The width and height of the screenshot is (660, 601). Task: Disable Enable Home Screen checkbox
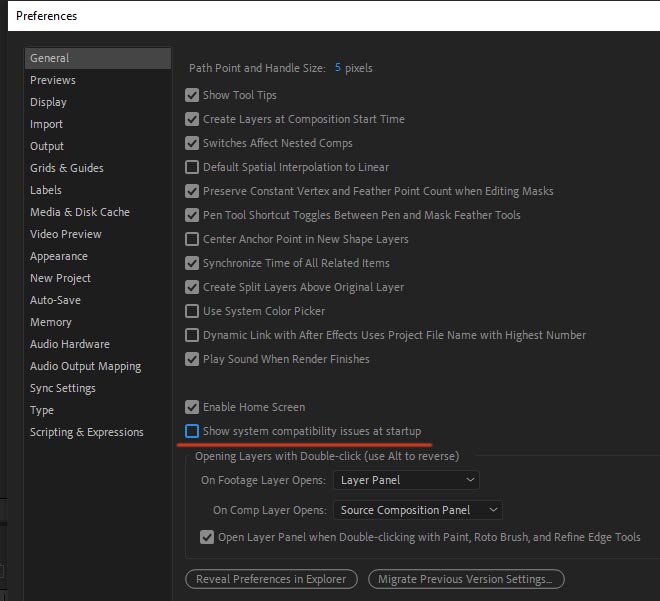pyautogui.click(x=192, y=407)
